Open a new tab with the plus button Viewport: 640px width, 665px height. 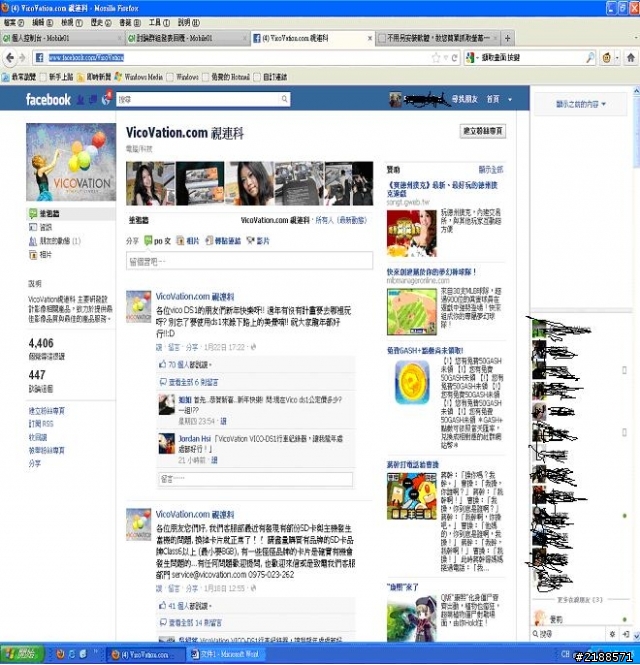tap(507, 38)
